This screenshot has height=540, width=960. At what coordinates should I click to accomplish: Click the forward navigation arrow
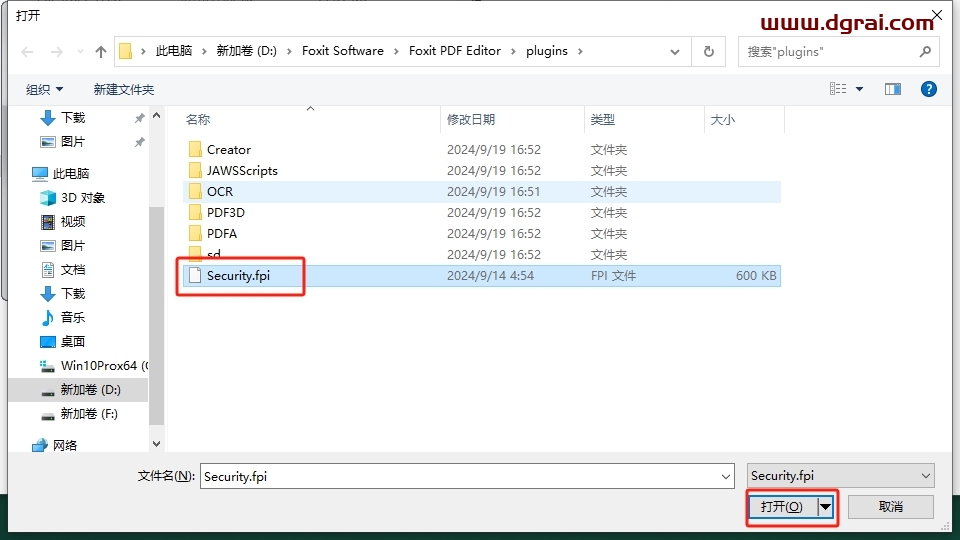coord(56,52)
